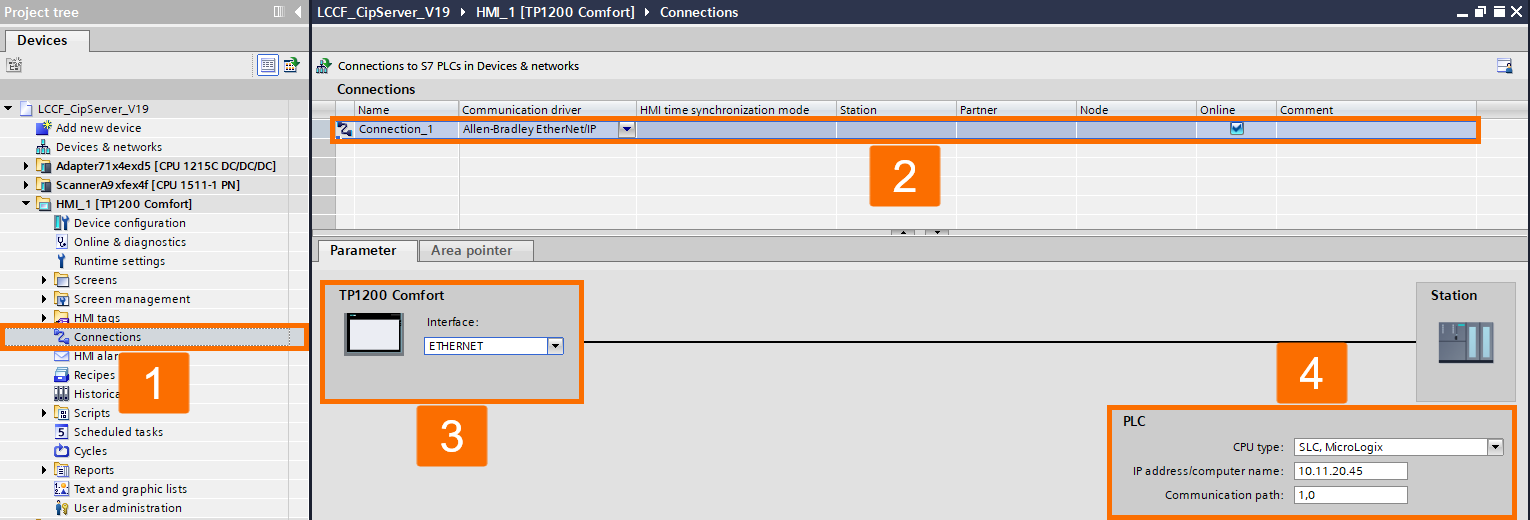Click the Connection_1 name cell

[x=407, y=129]
